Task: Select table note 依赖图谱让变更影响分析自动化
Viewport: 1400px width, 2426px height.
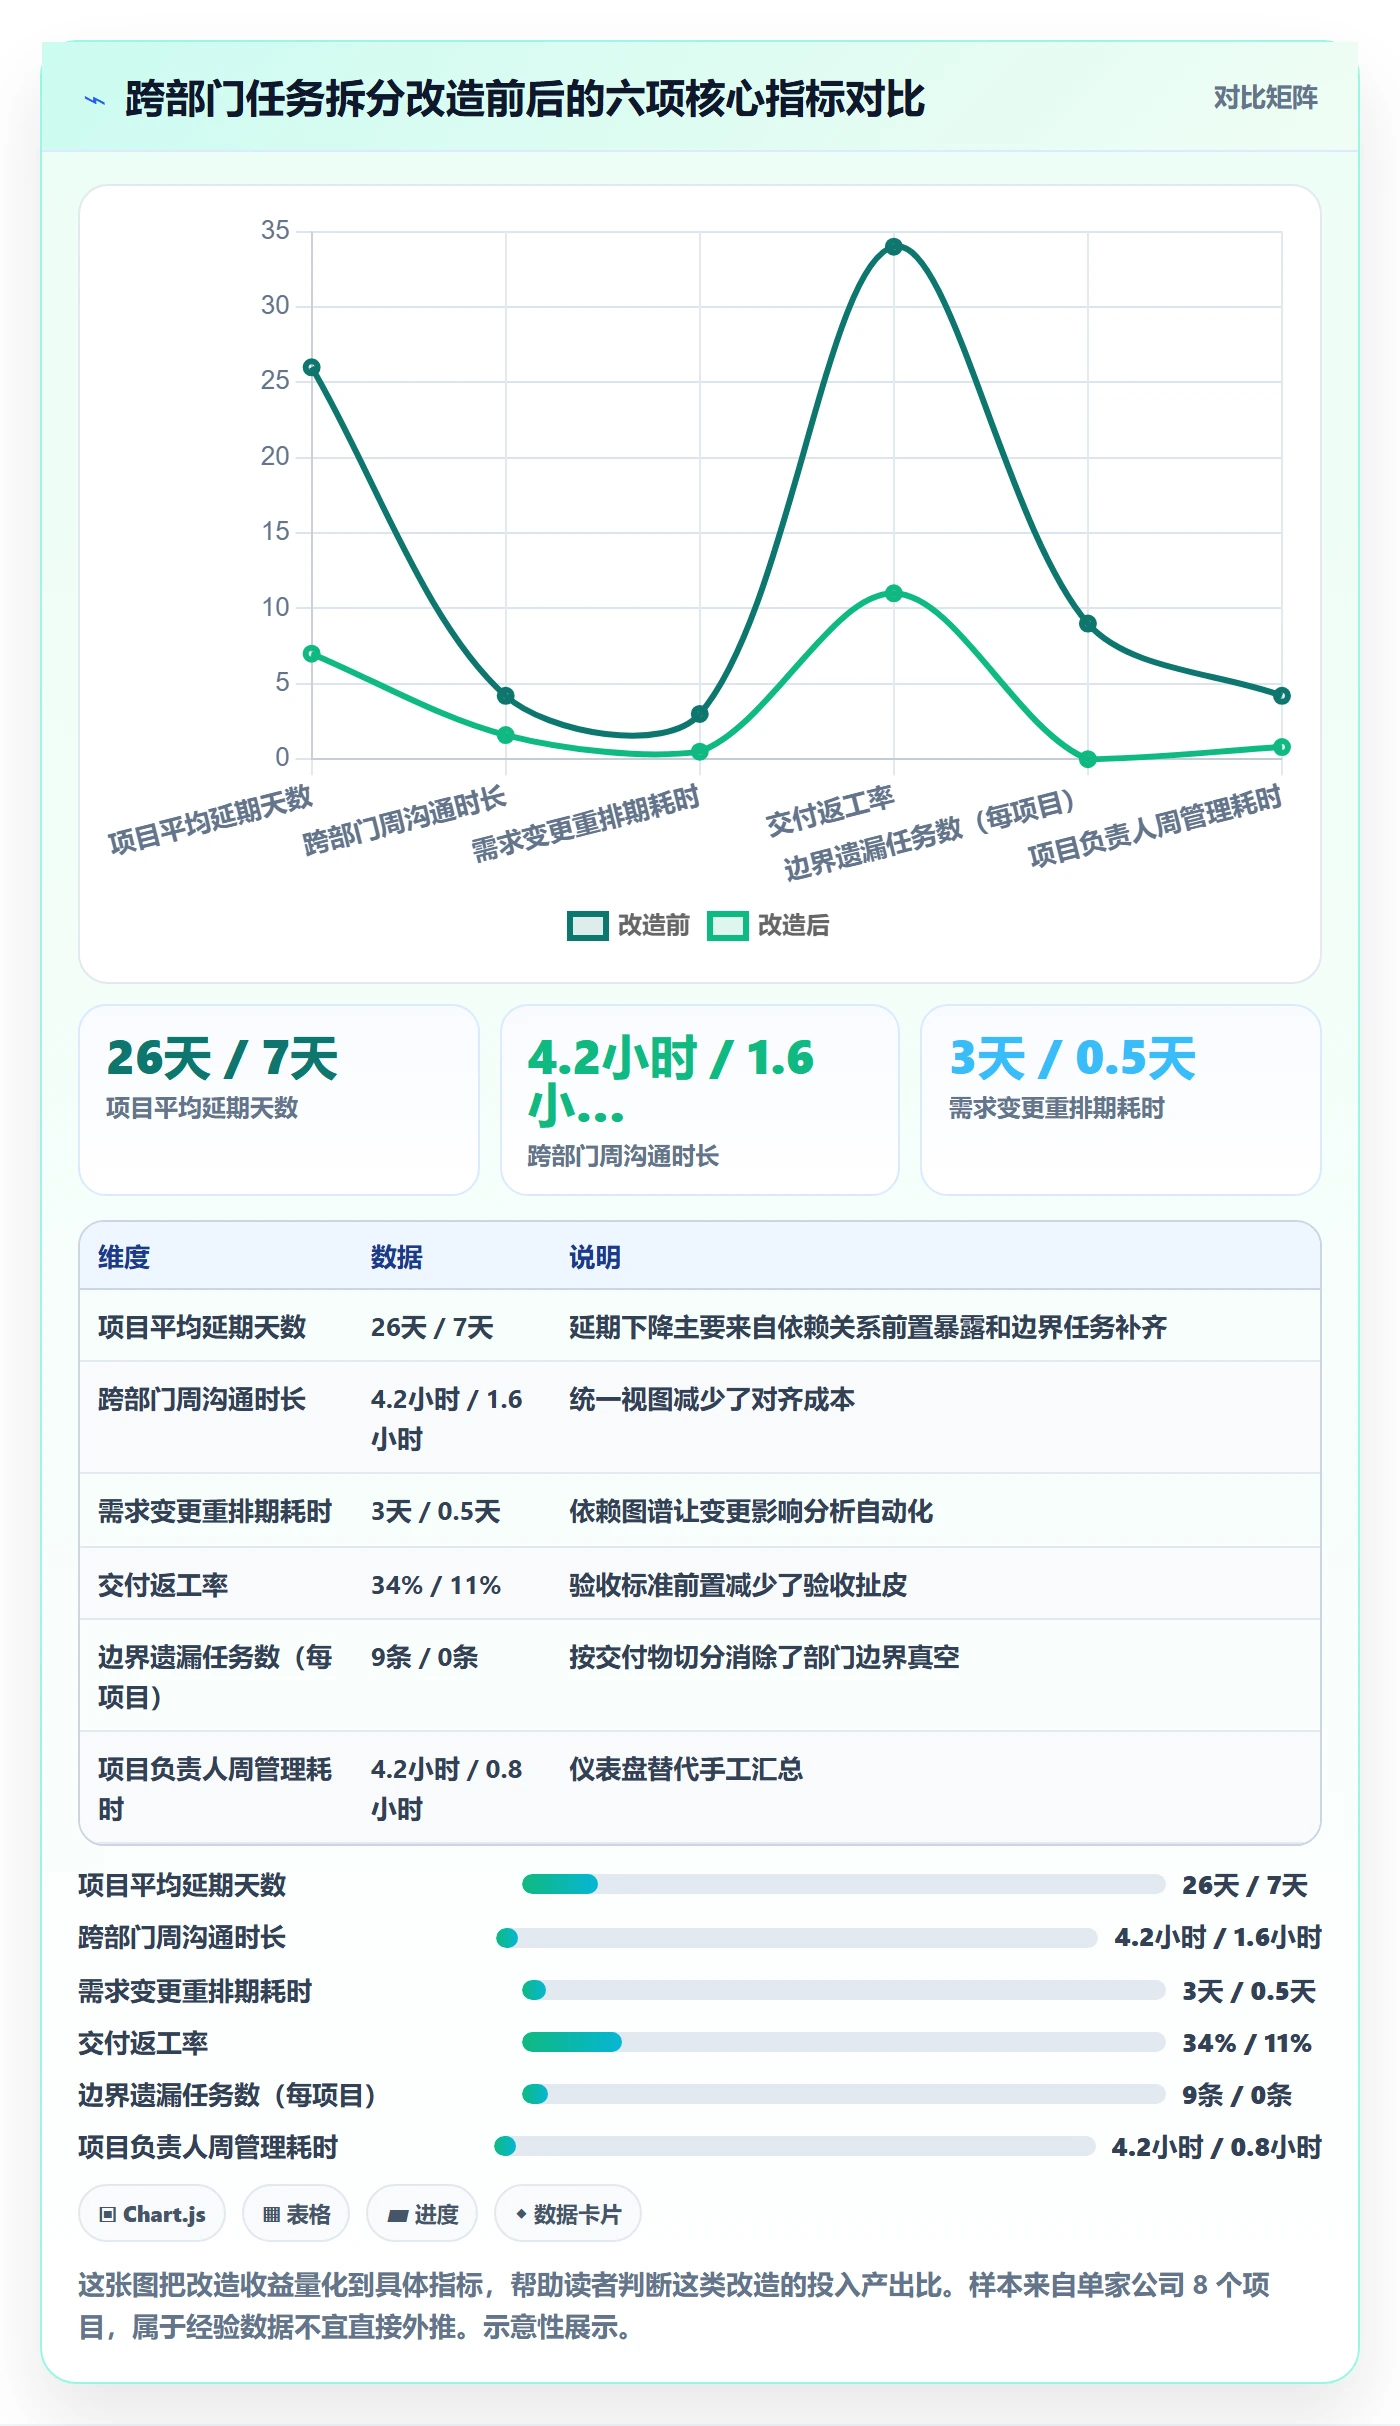Action: [751, 1511]
